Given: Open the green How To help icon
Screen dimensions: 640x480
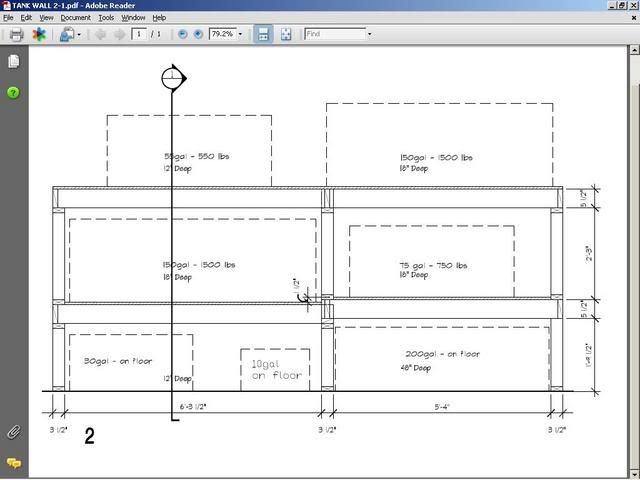Looking at the screenshot, I should pyautogui.click(x=13, y=93).
